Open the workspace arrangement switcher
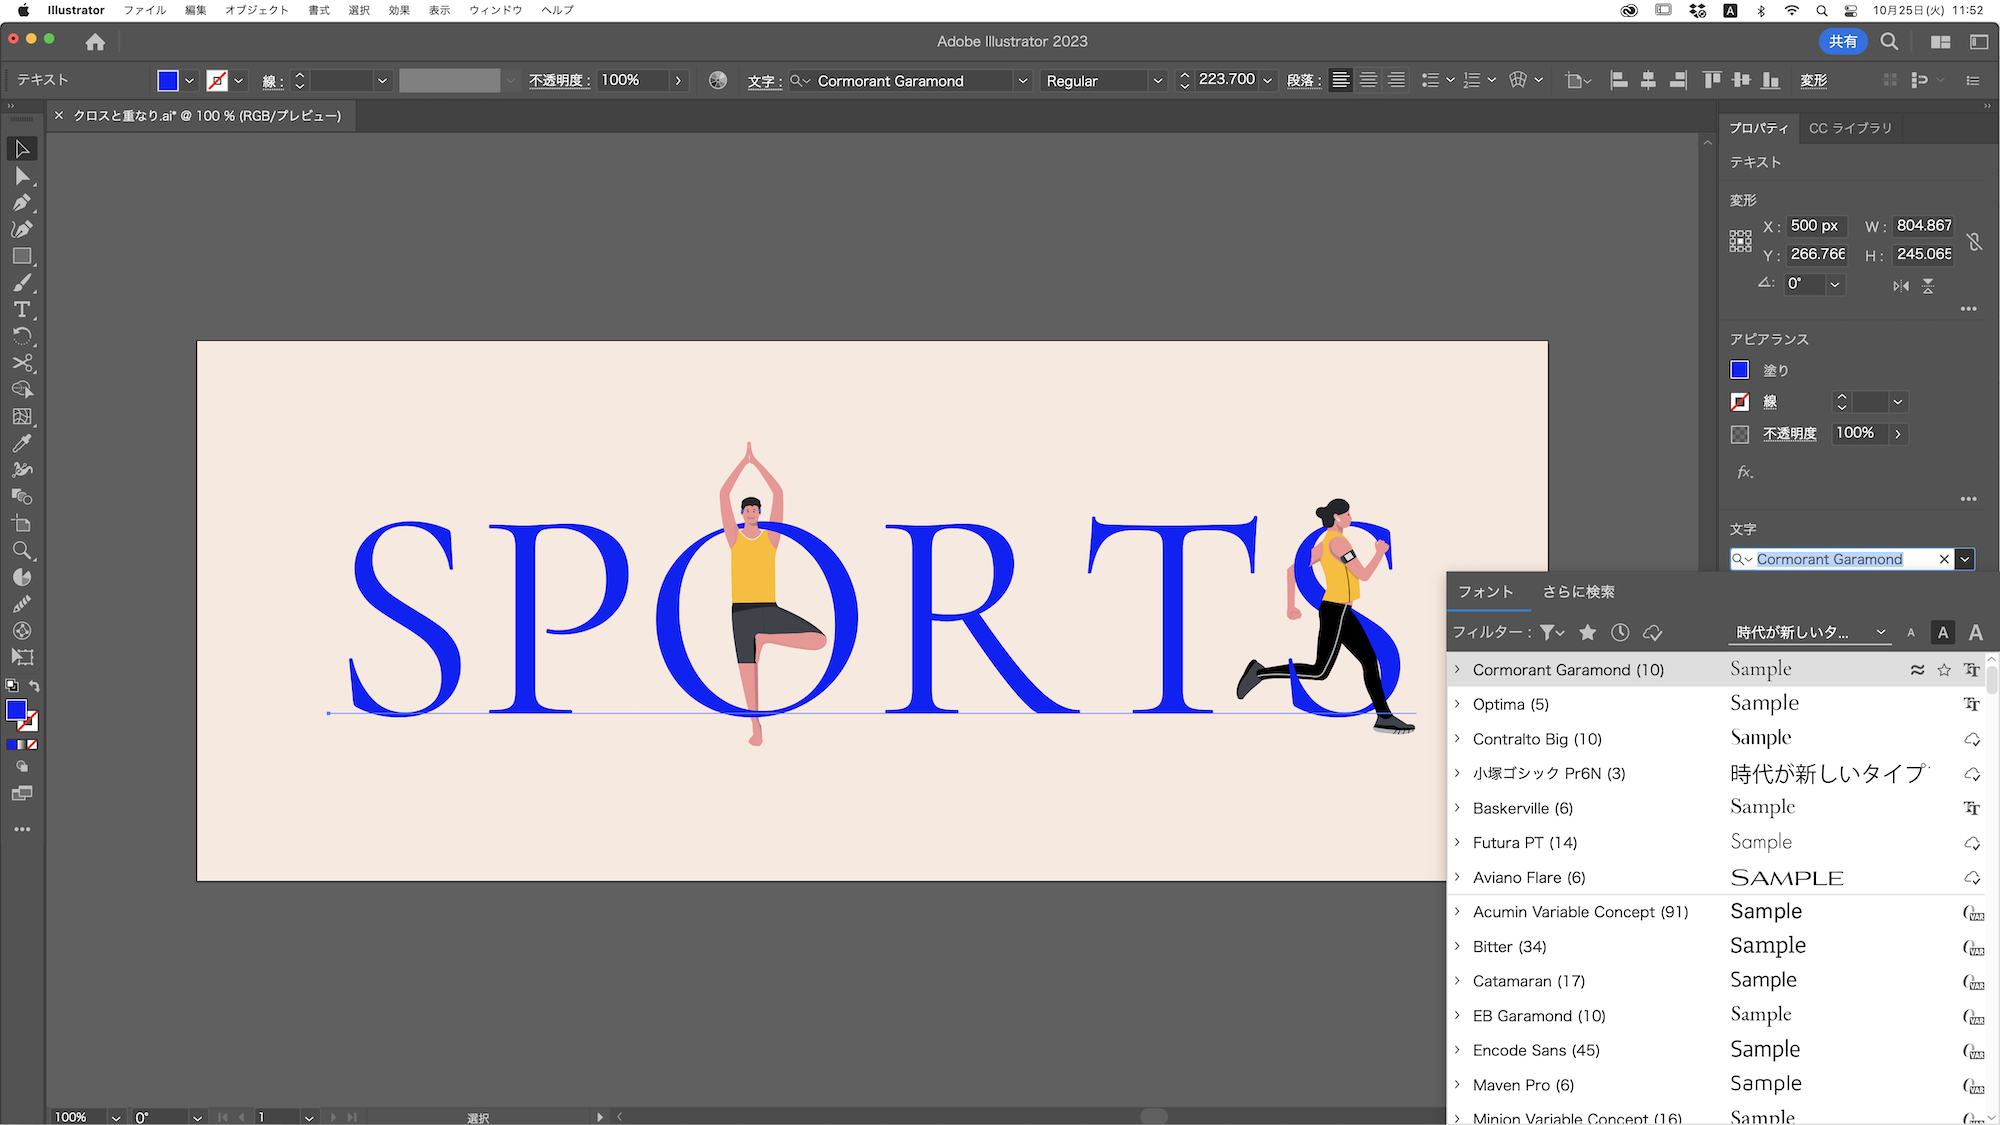Viewport: 2000px width, 1125px height. click(x=1941, y=42)
